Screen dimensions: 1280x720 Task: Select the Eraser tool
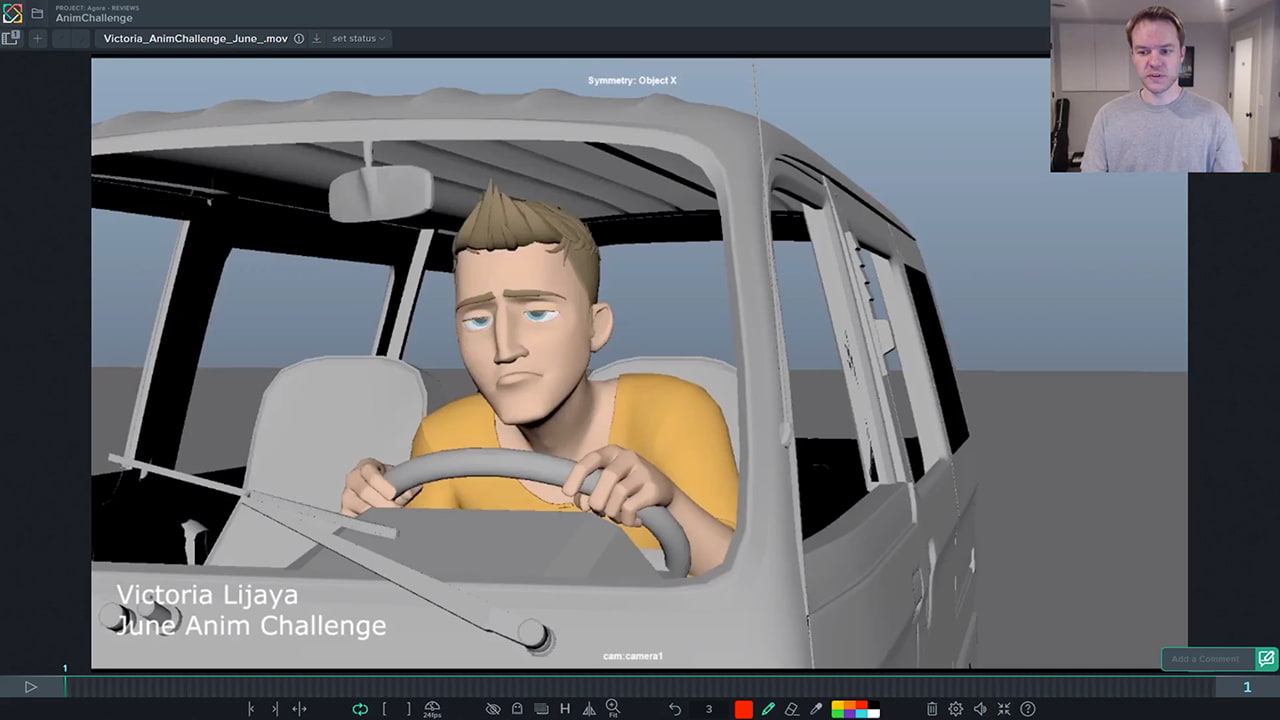[x=792, y=708]
